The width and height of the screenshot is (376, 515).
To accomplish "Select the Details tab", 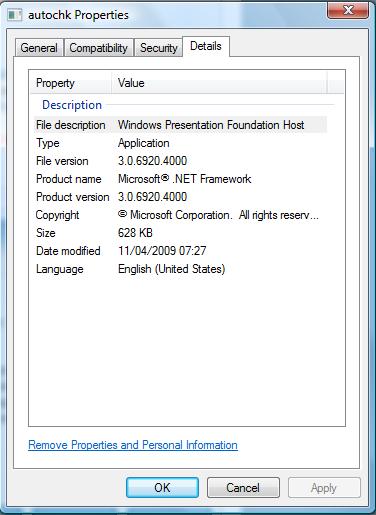I will (x=206, y=46).
